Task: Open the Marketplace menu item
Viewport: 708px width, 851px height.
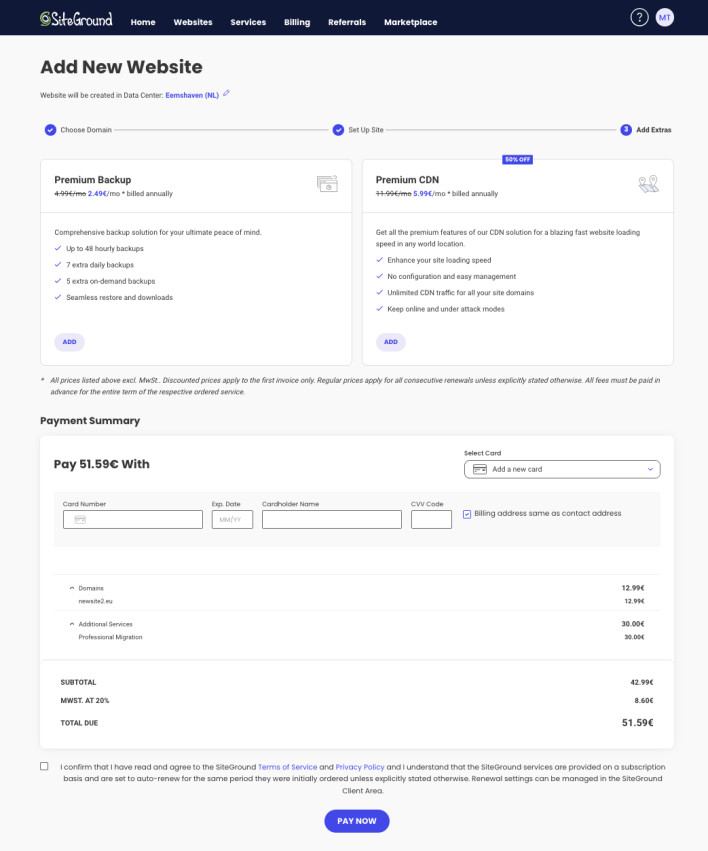Action: coord(410,22)
